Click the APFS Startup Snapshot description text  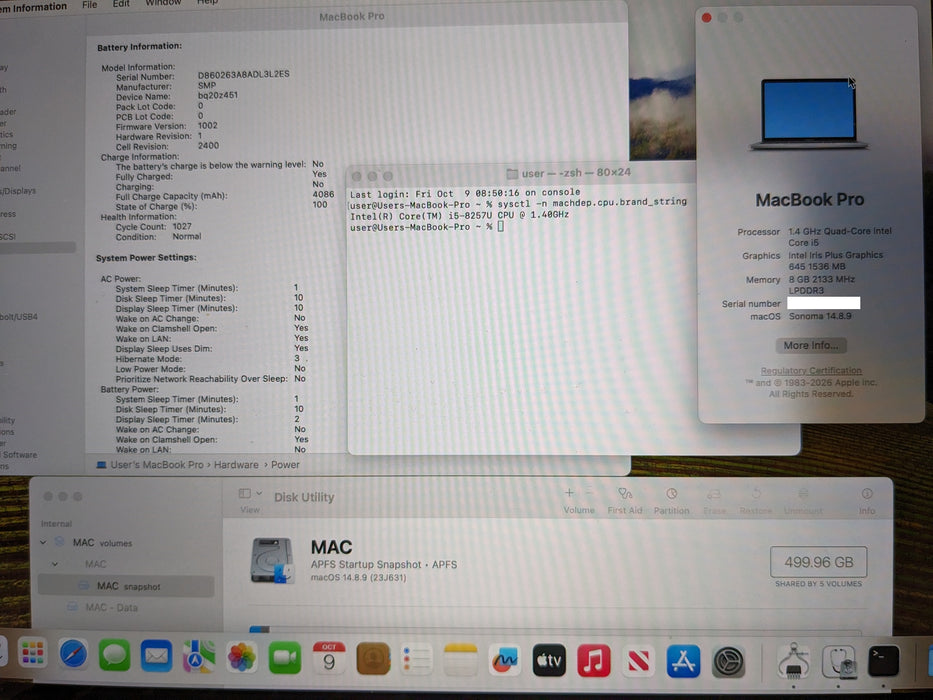(384, 564)
